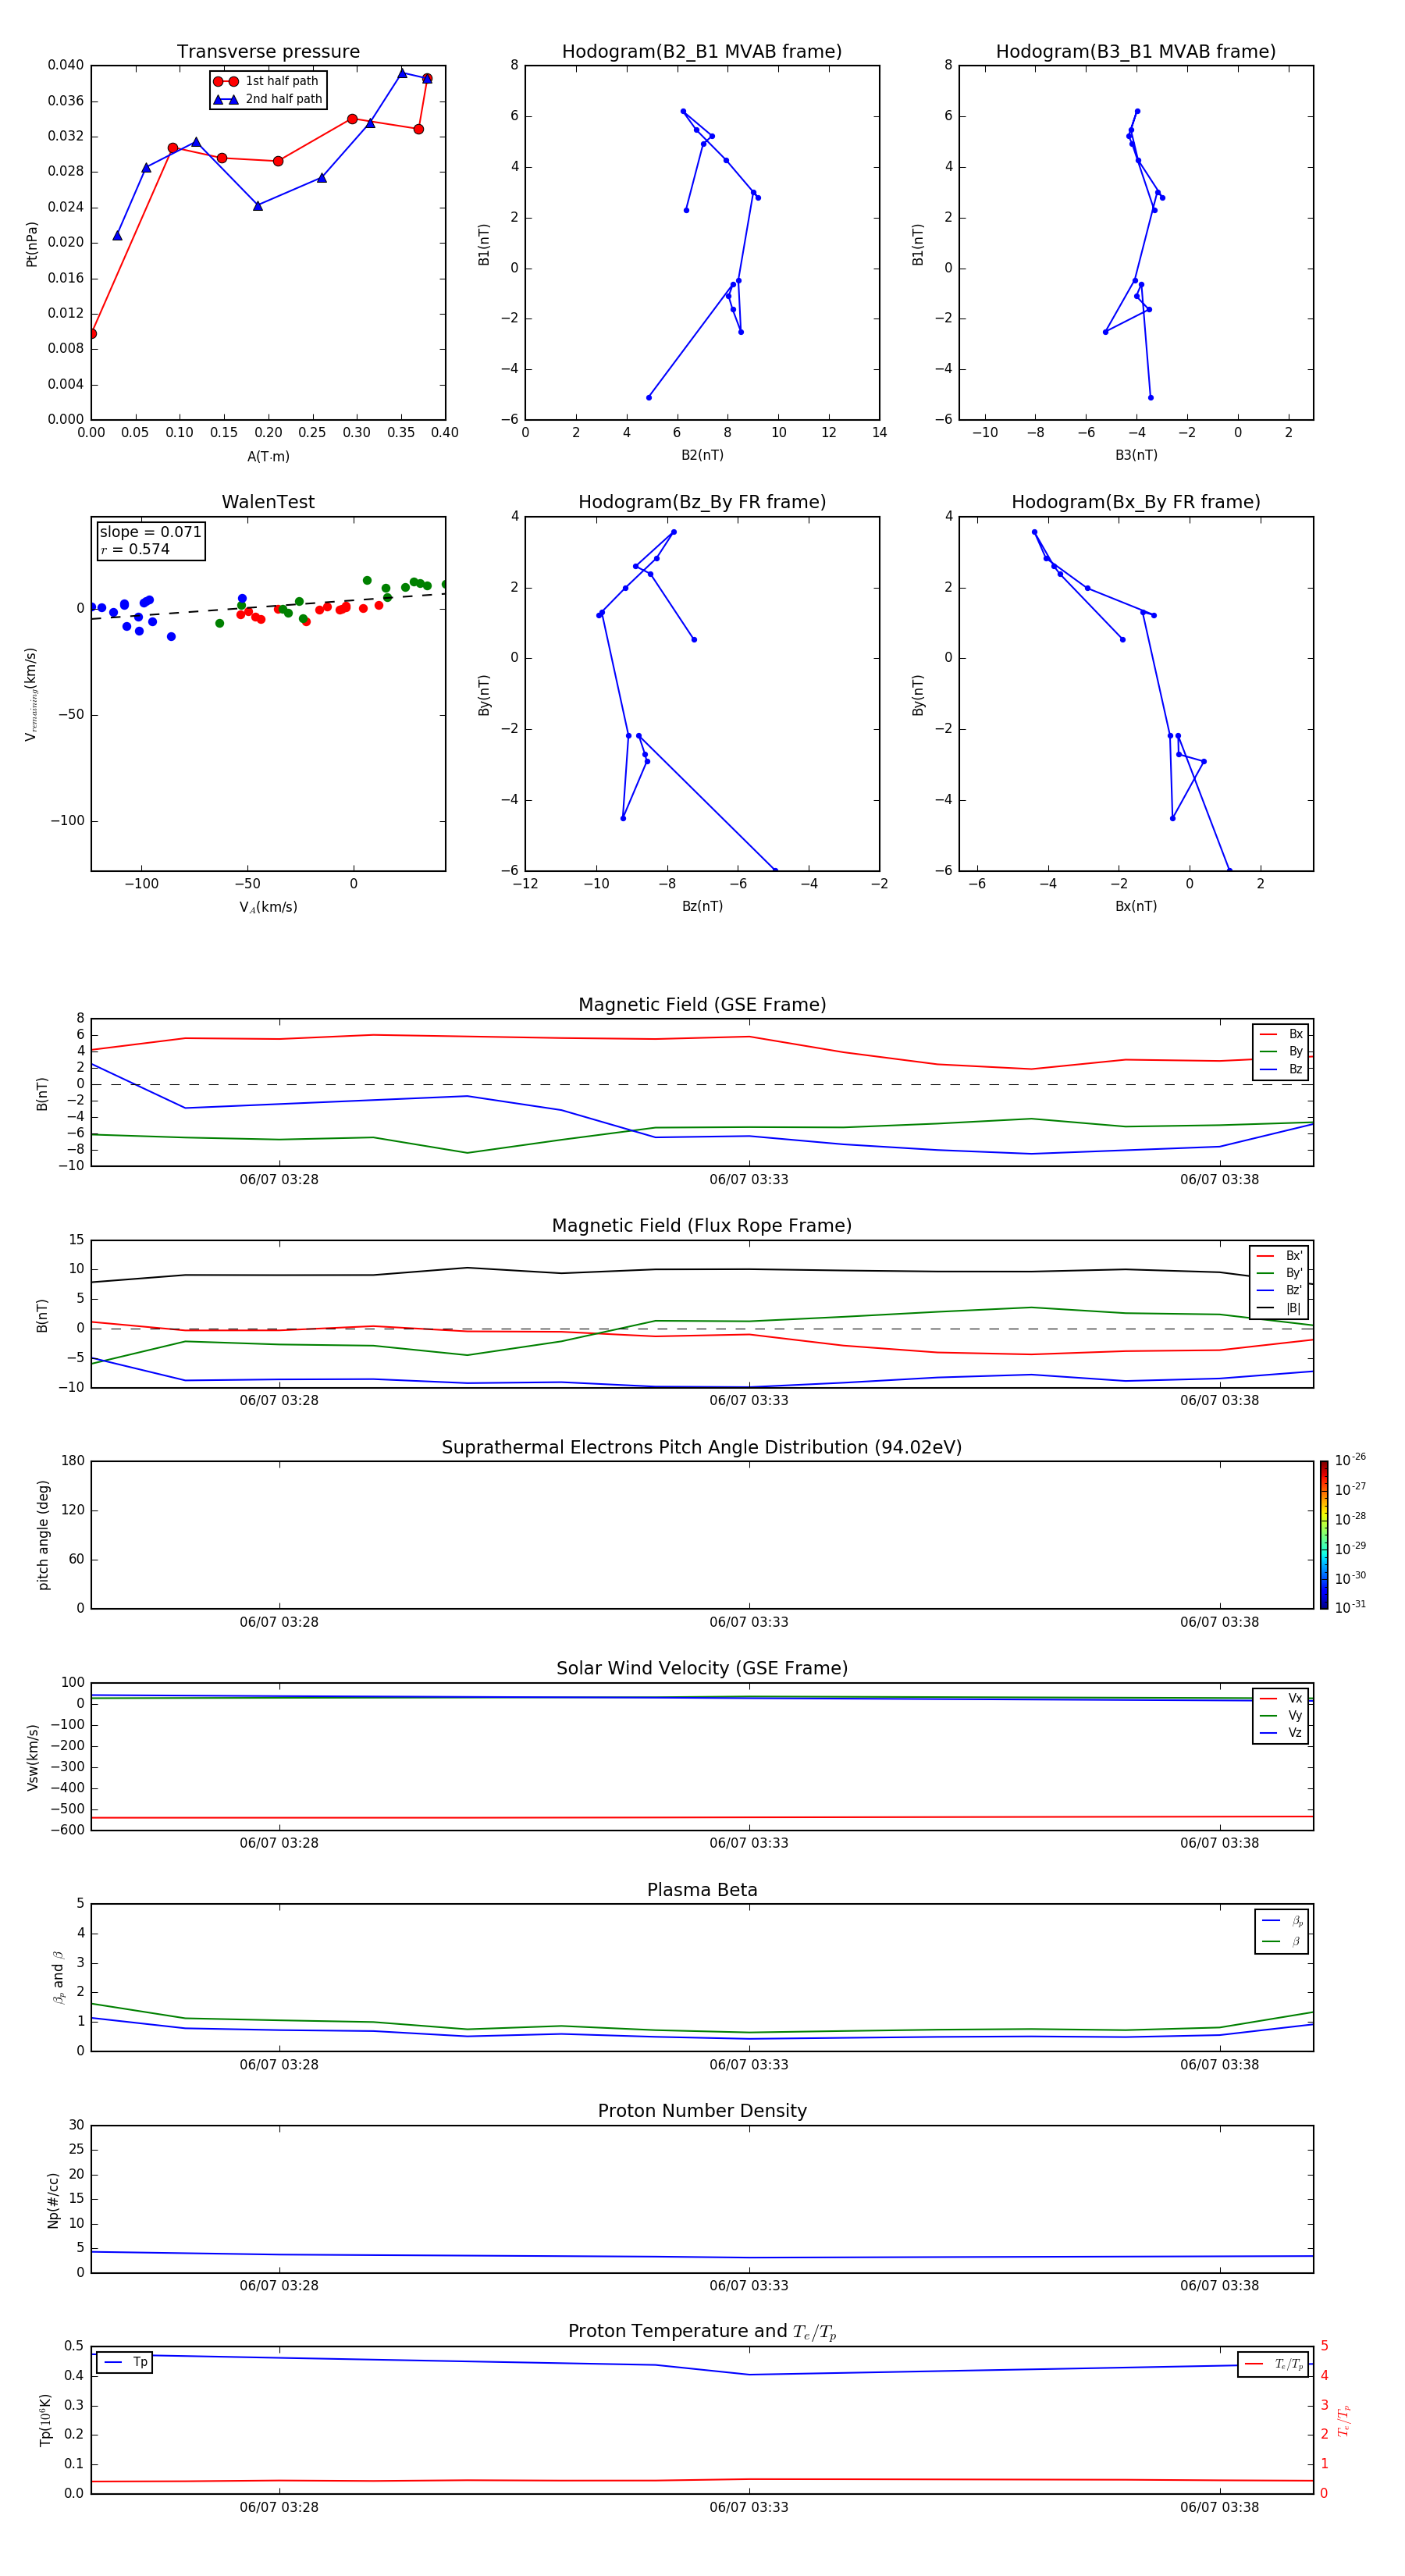The height and width of the screenshot is (2576, 1405).
Task: Select the By' entry in flux rope legend
Action: (x=1280, y=1273)
